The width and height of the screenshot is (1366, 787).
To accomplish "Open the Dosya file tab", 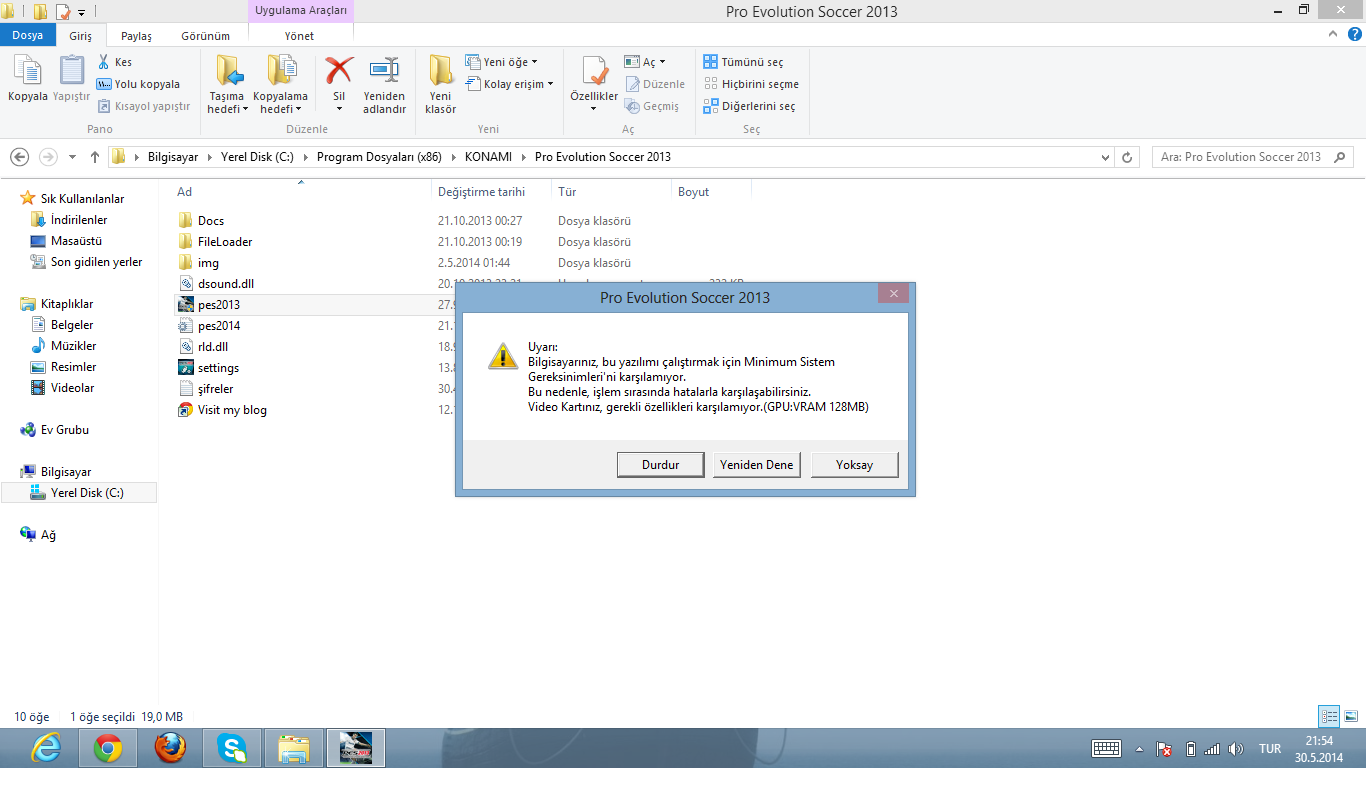I will pos(27,36).
